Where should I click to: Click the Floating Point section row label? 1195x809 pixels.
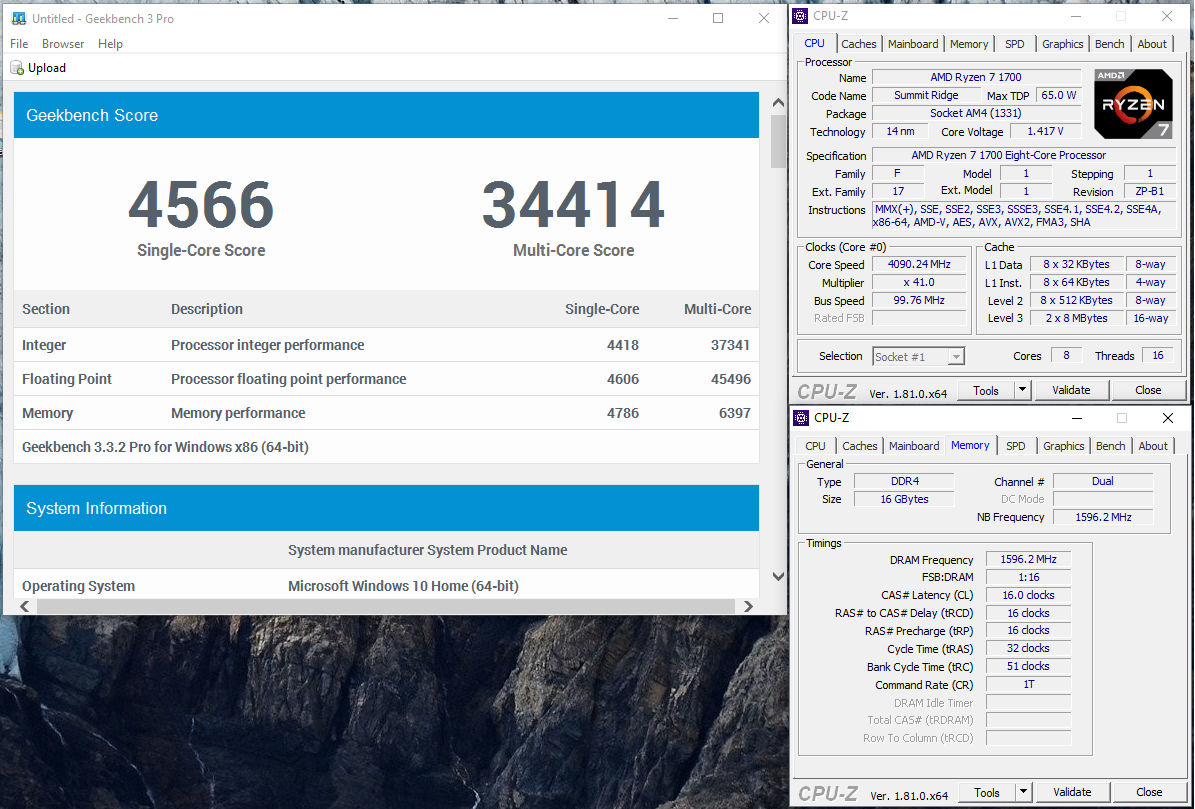tap(67, 379)
